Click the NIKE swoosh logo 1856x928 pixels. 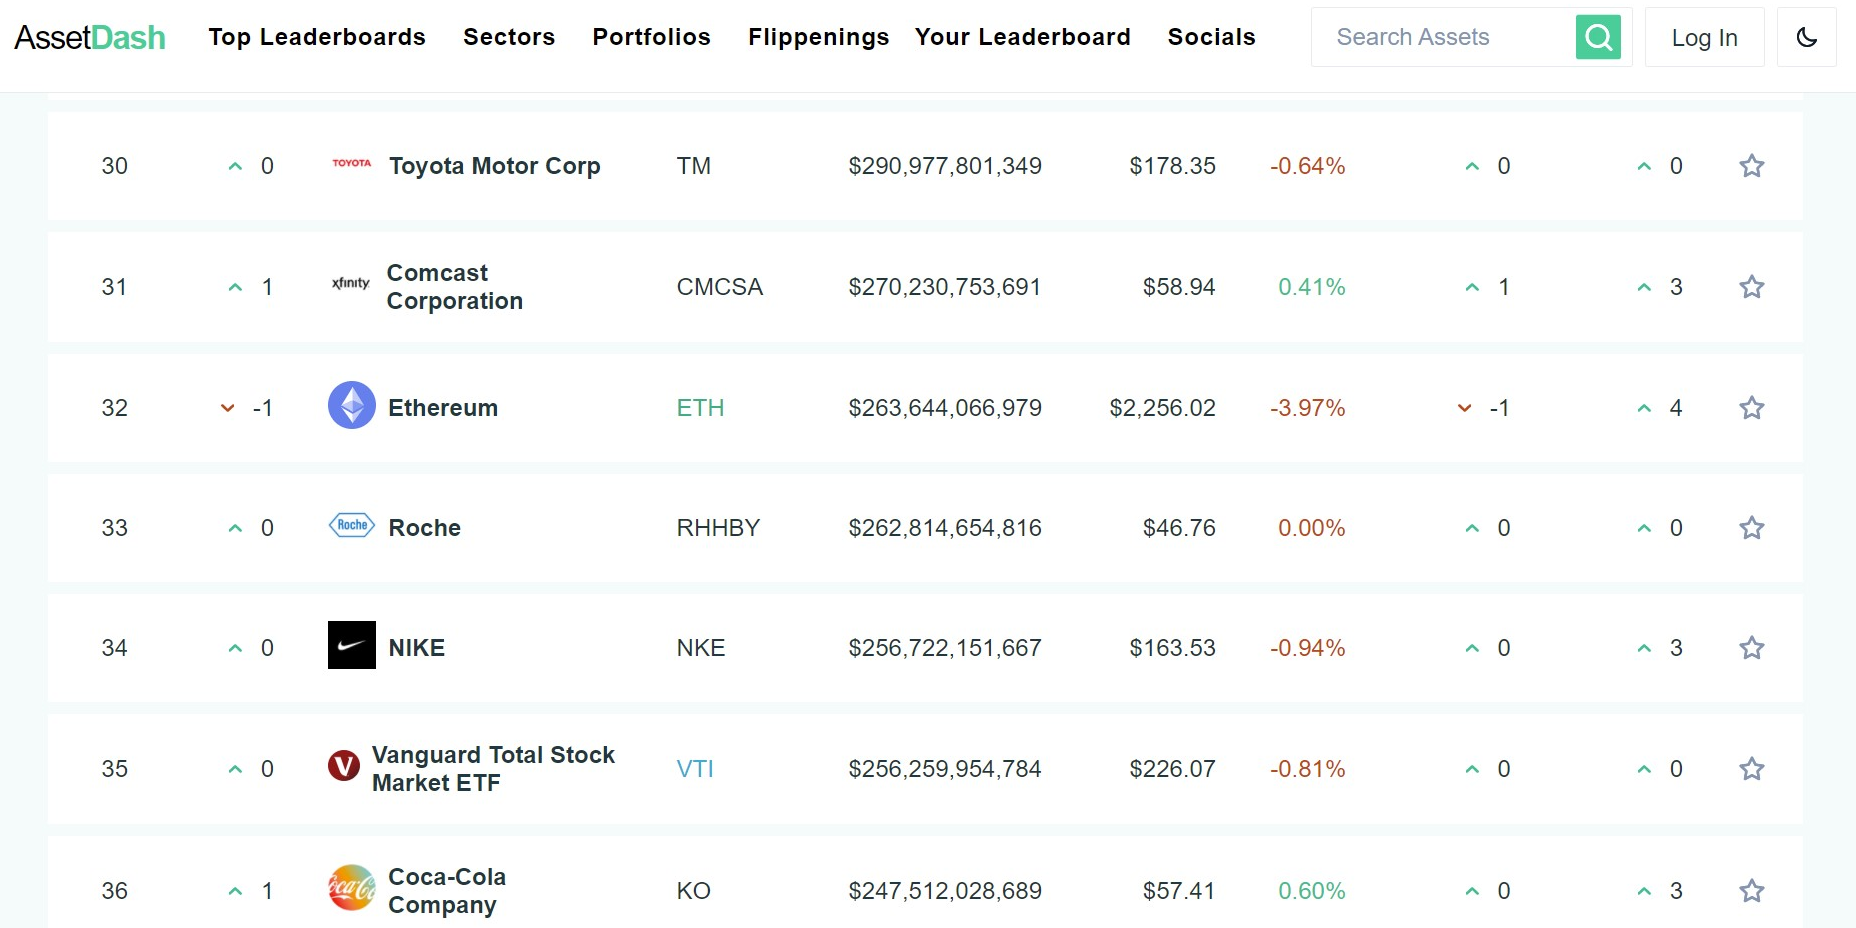(352, 645)
